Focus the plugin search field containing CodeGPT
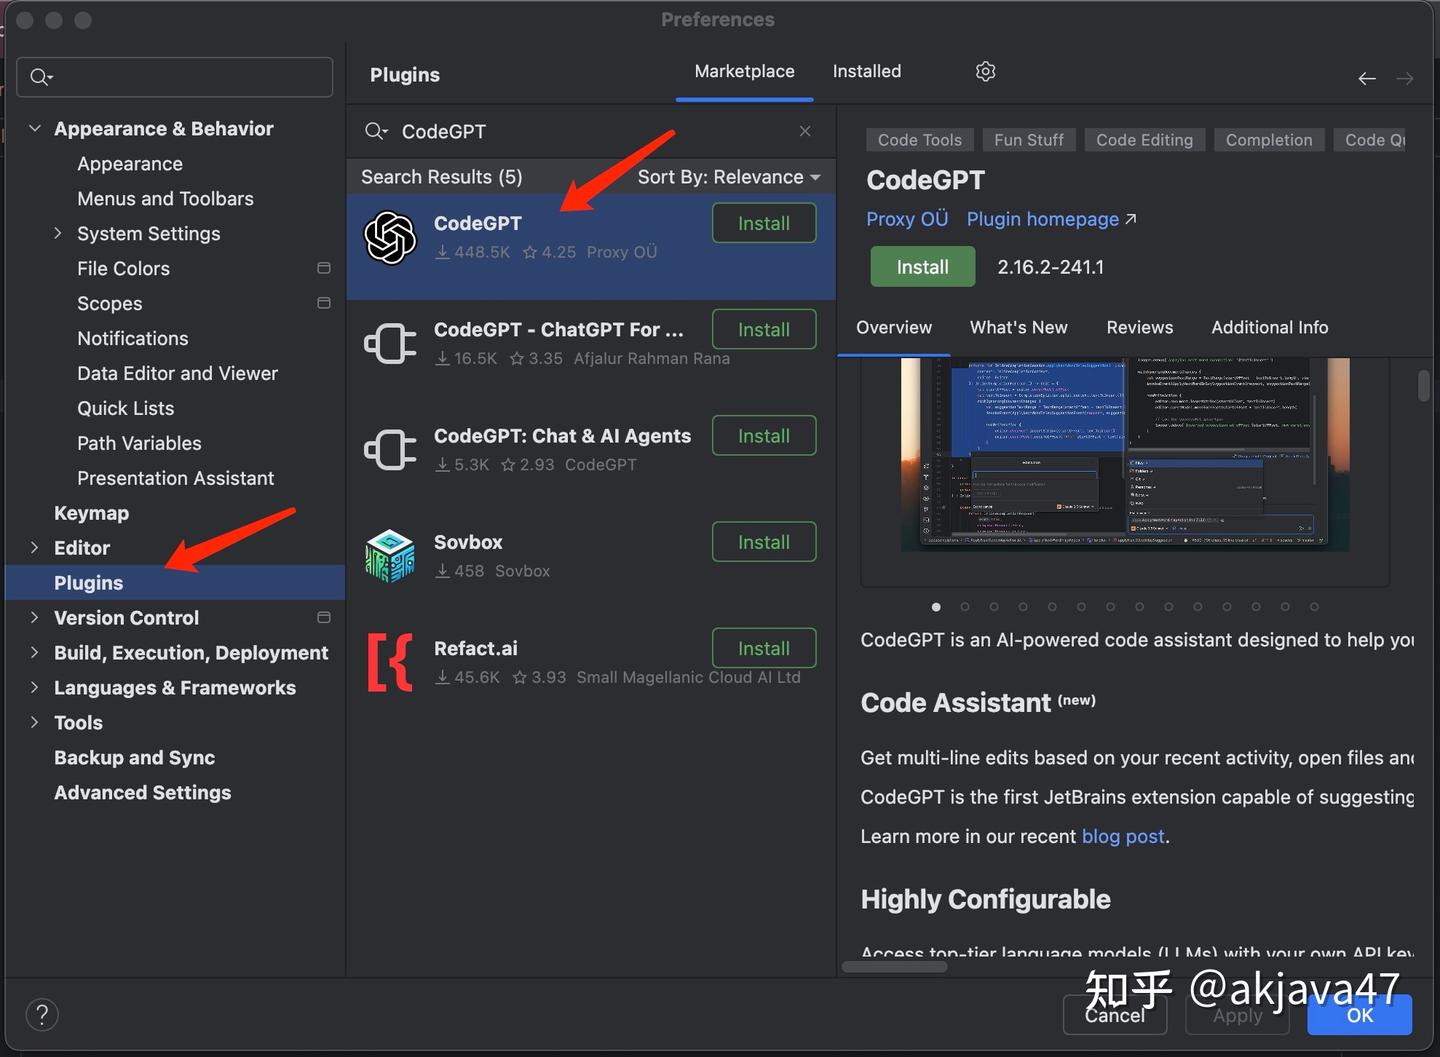1440x1057 pixels. click(590, 131)
